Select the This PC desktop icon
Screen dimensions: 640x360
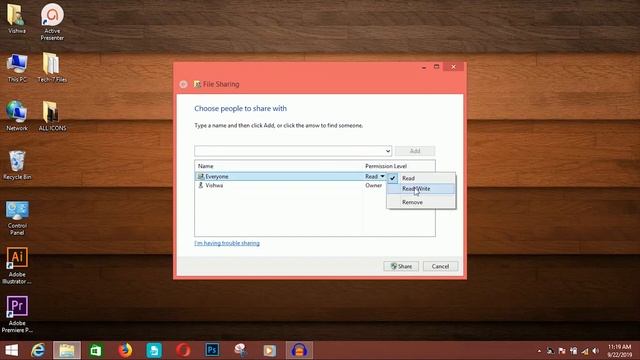(17, 68)
